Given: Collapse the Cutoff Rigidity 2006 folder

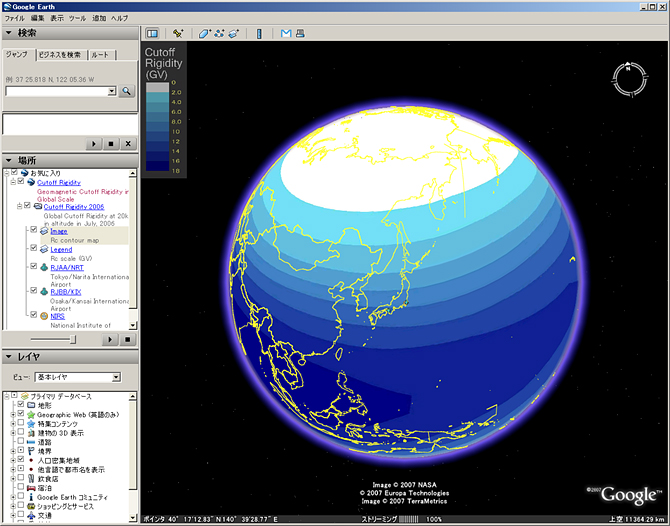Looking at the screenshot, I should pyautogui.click(x=19, y=206).
